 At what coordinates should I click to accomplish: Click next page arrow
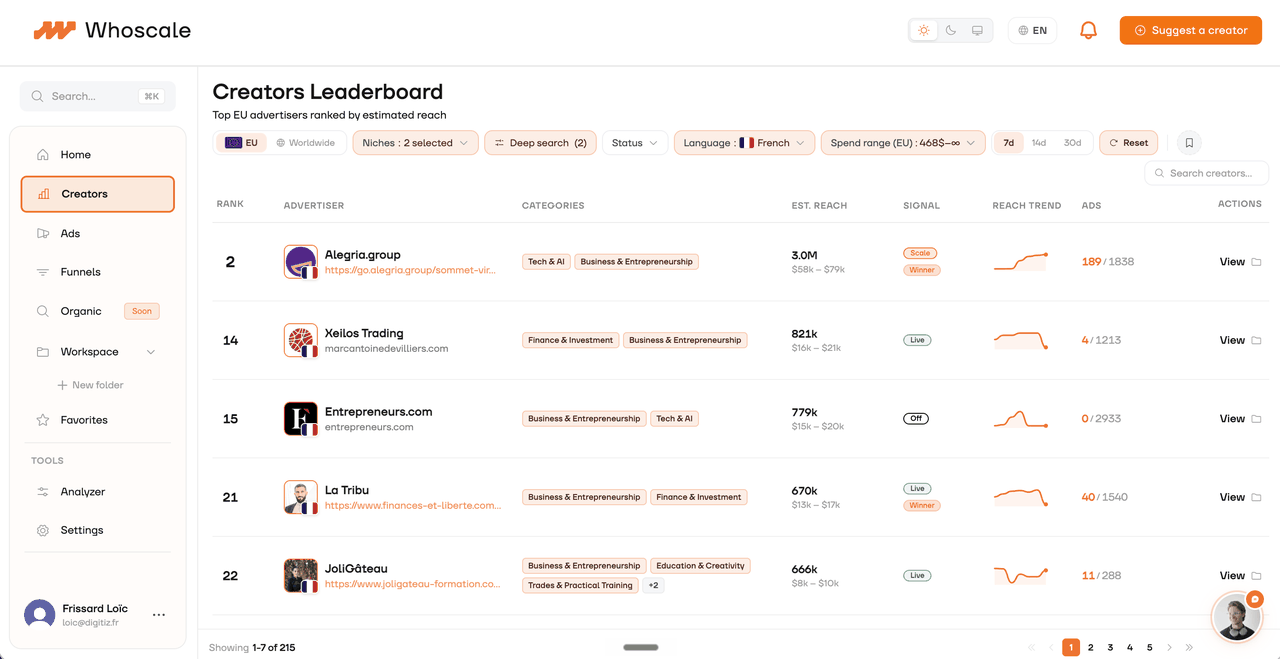(x=1170, y=648)
